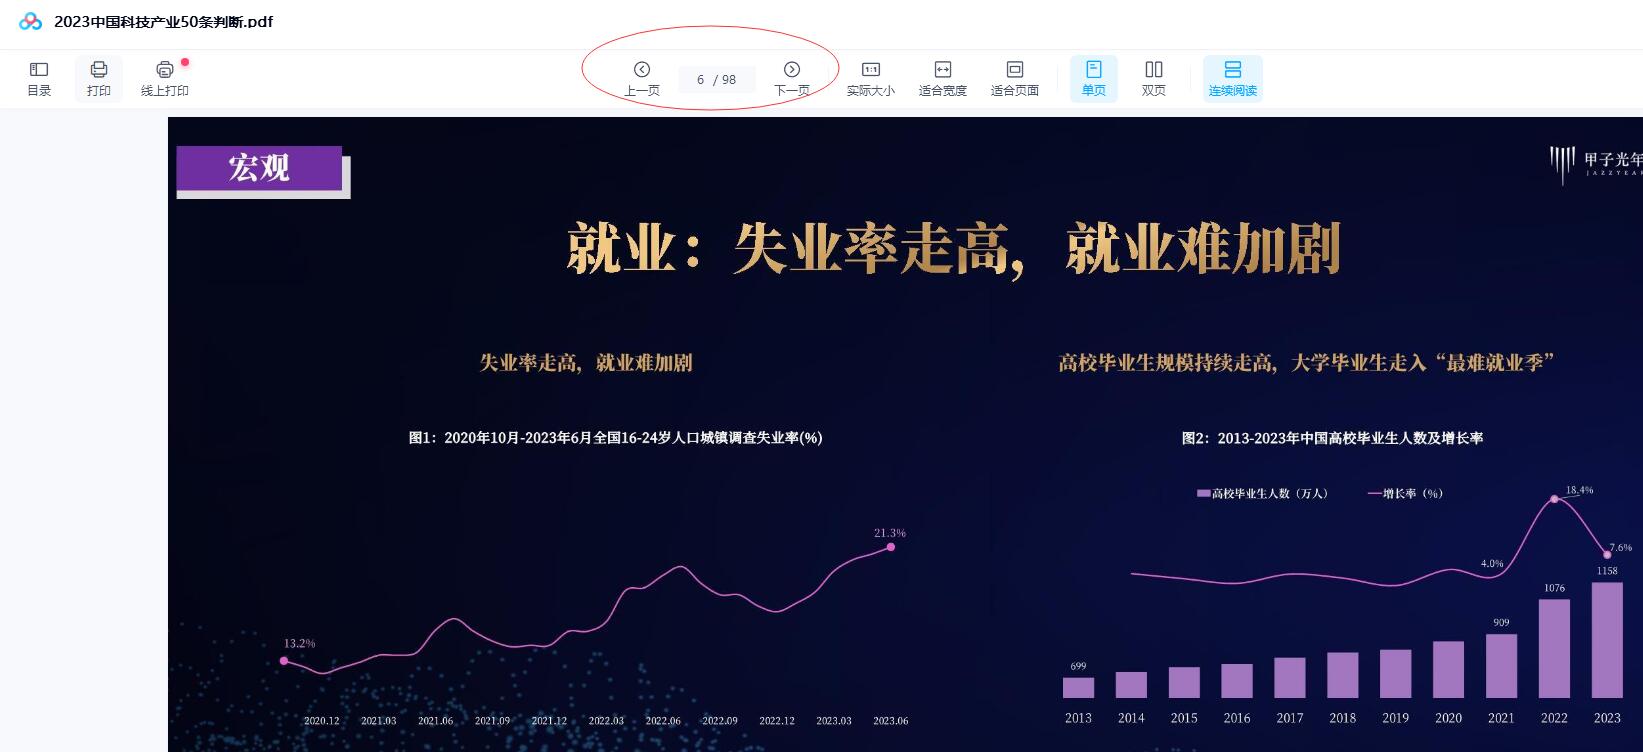This screenshot has width=1643, height=752.
Task: Click the PDF file name in title bar
Action: [163, 22]
